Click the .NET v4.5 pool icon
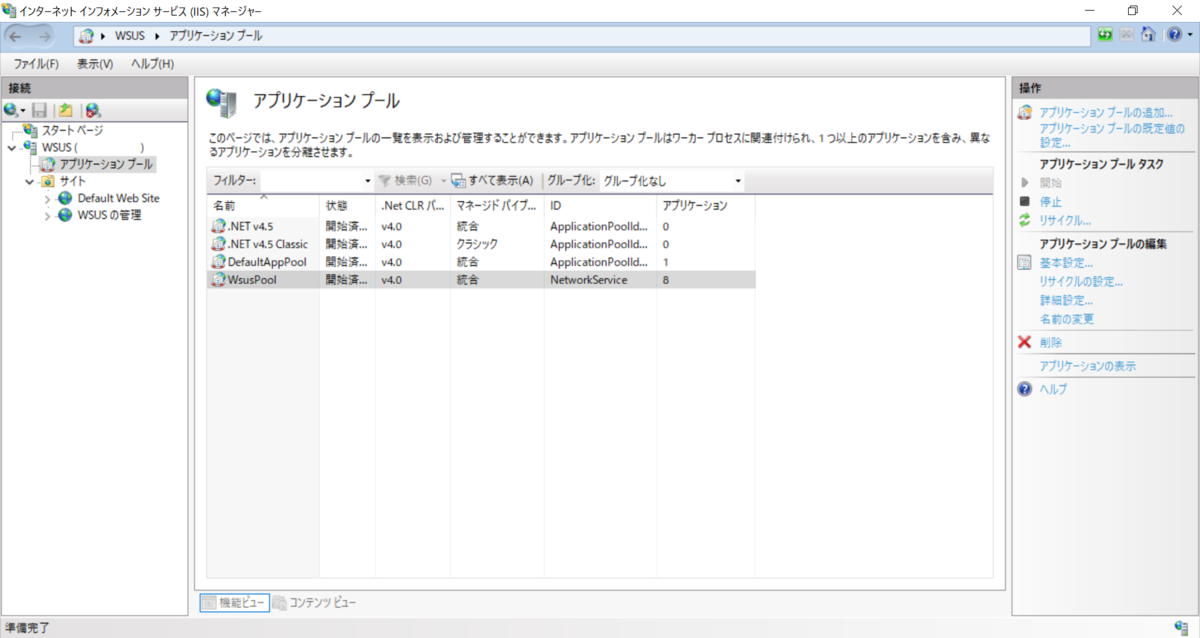This screenshot has width=1200, height=638. point(219,226)
